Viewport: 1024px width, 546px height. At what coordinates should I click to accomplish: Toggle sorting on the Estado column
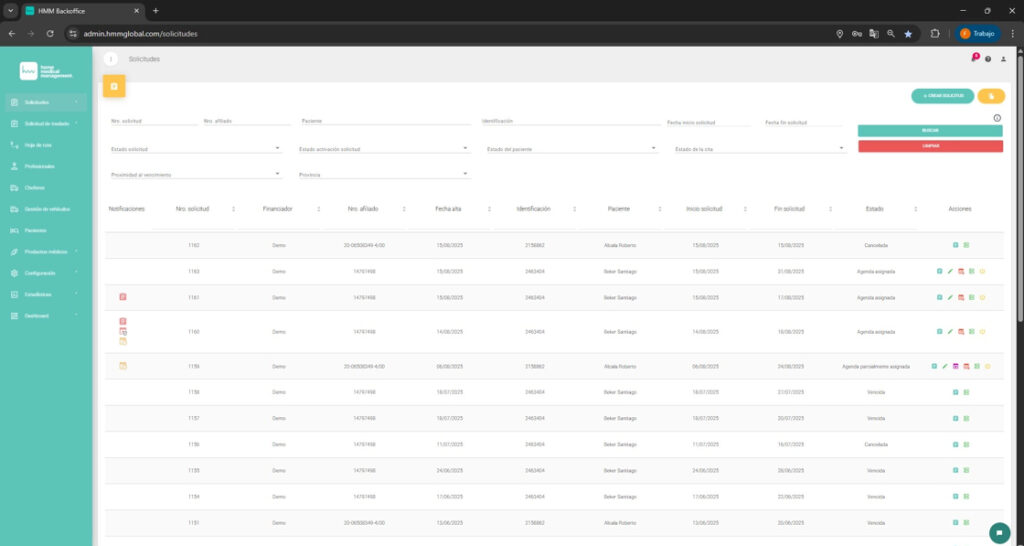(916, 209)
